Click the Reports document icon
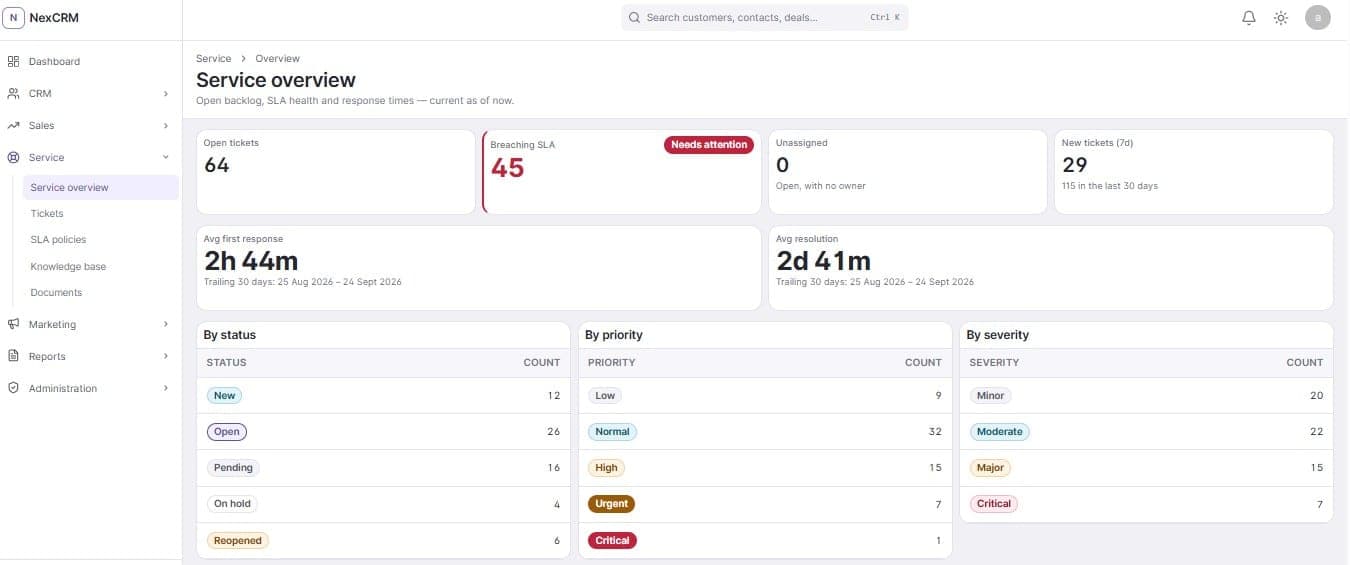Viewport: 1350px width, 565px height. pyautogui.click(x=13, y=356)
